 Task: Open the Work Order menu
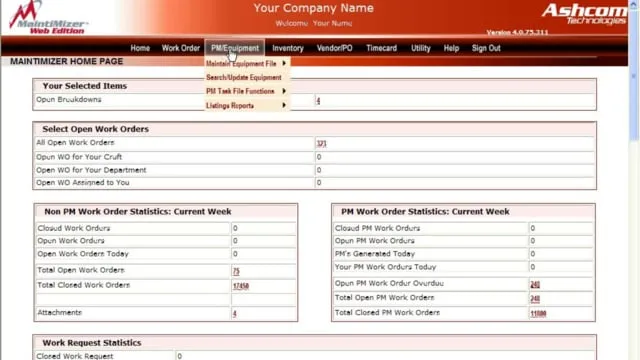point(180,48)
